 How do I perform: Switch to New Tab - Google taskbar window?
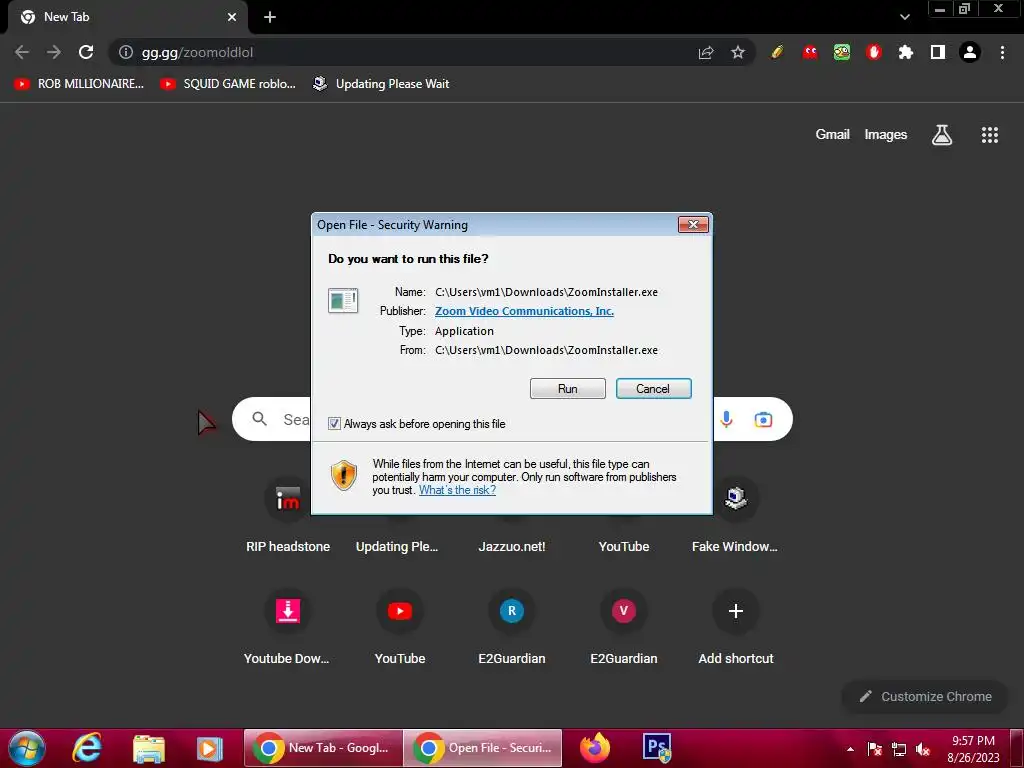tap(323, 748)
